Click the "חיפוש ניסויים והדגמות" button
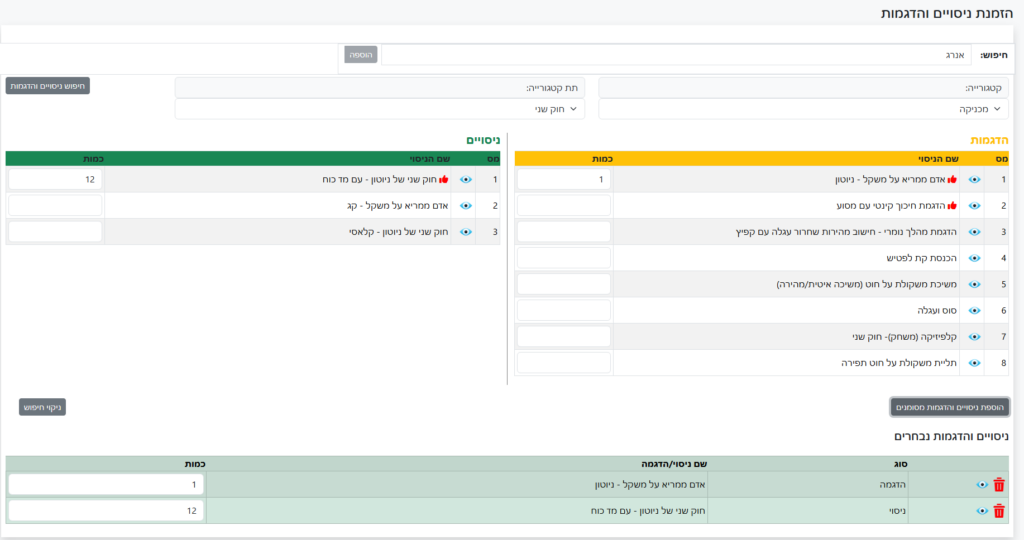 click(x=48, y=86)
